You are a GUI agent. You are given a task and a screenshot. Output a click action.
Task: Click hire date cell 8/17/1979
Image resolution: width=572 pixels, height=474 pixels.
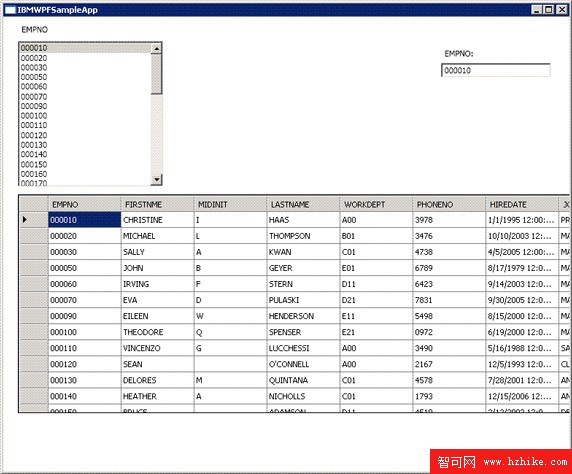click(x=522, y=268)
